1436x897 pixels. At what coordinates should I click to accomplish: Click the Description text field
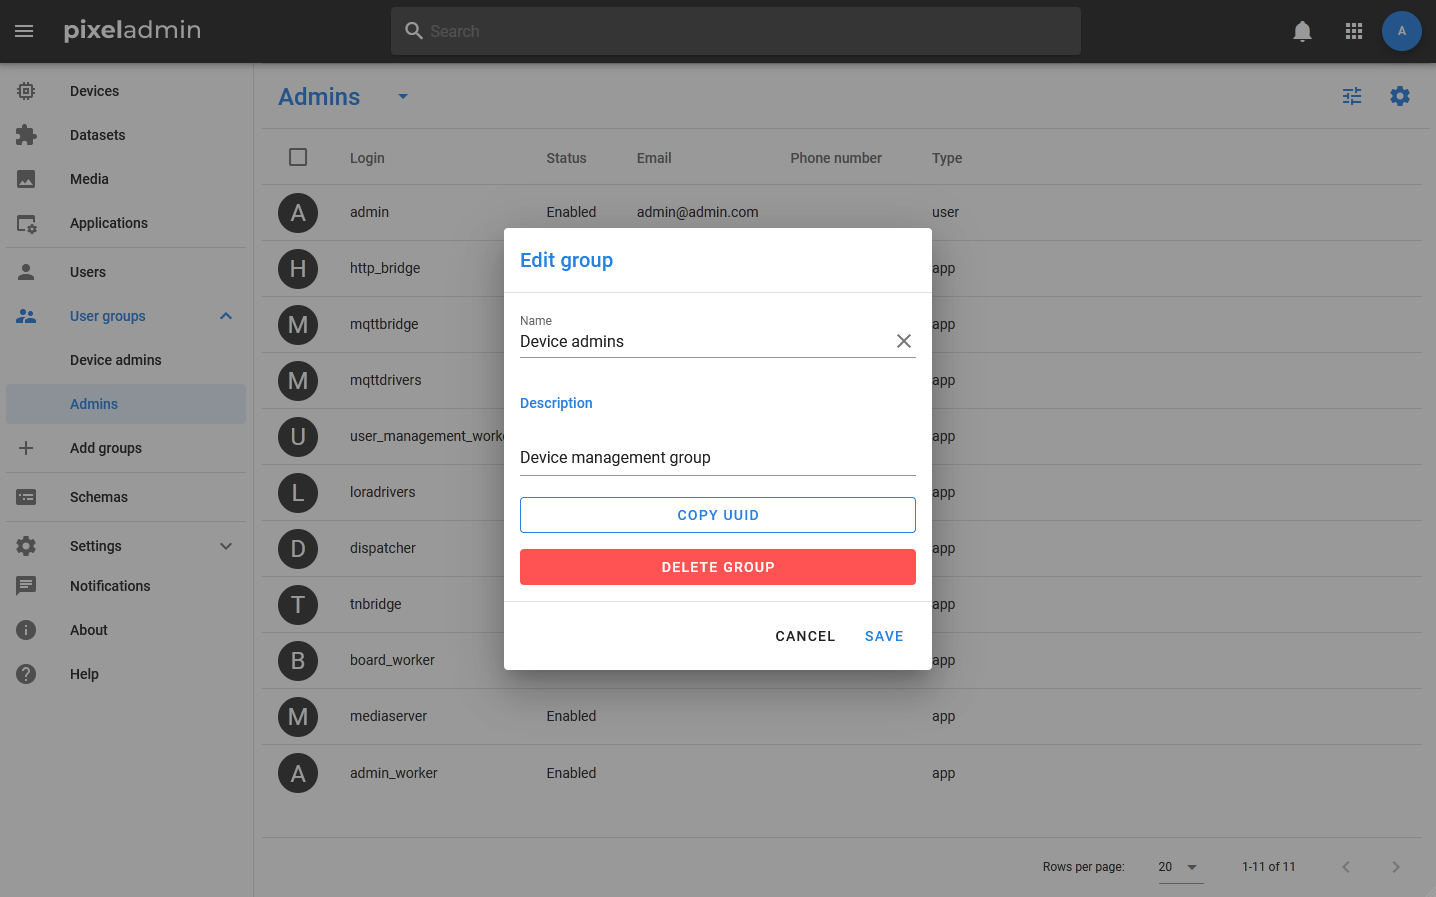coord(717,457)
